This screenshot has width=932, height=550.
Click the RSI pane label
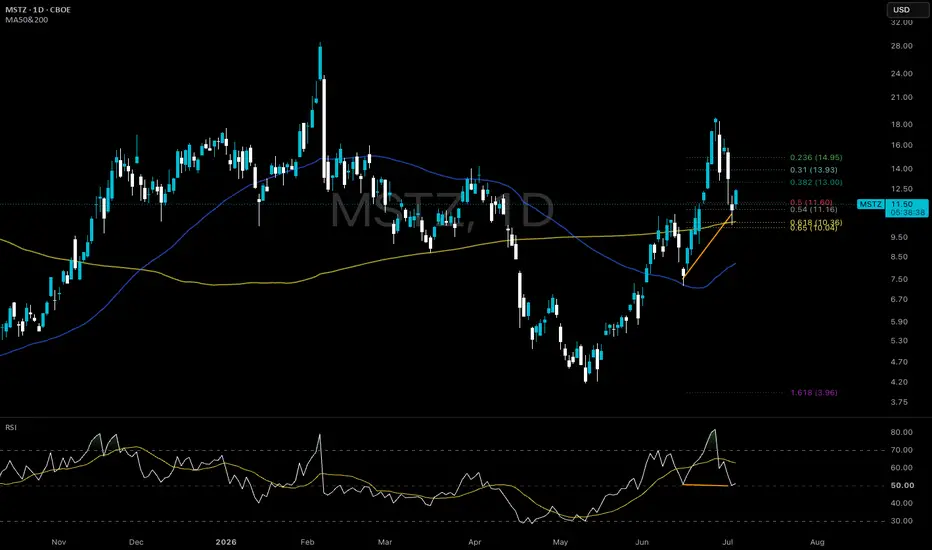coord(11,428)
